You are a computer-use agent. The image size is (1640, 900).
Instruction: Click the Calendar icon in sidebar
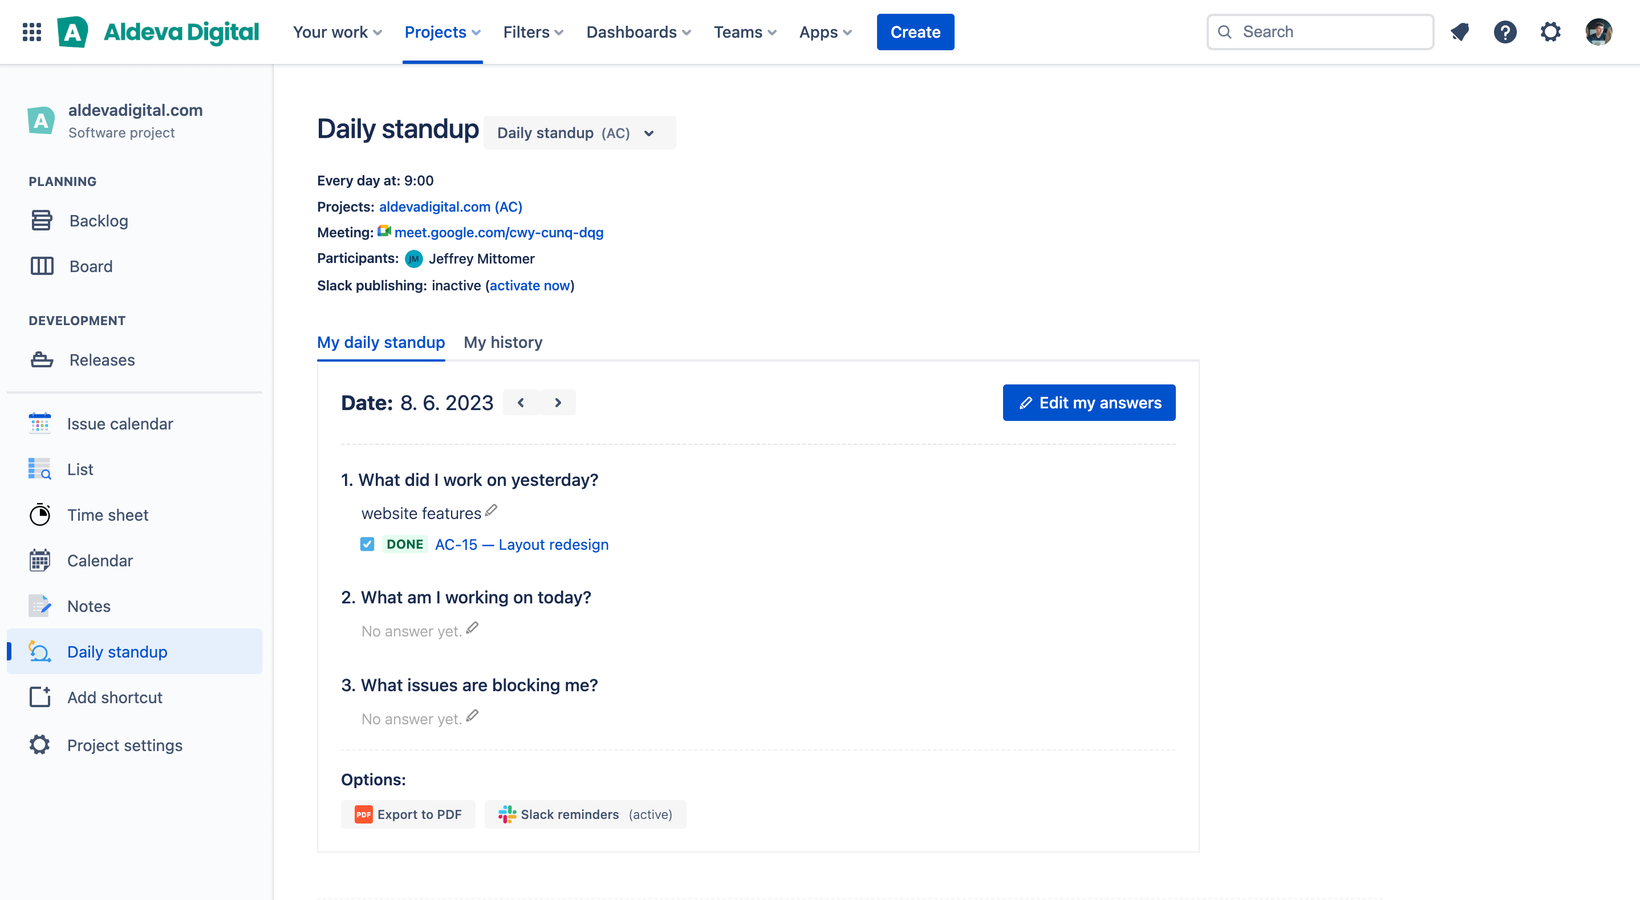coord(40,561)
